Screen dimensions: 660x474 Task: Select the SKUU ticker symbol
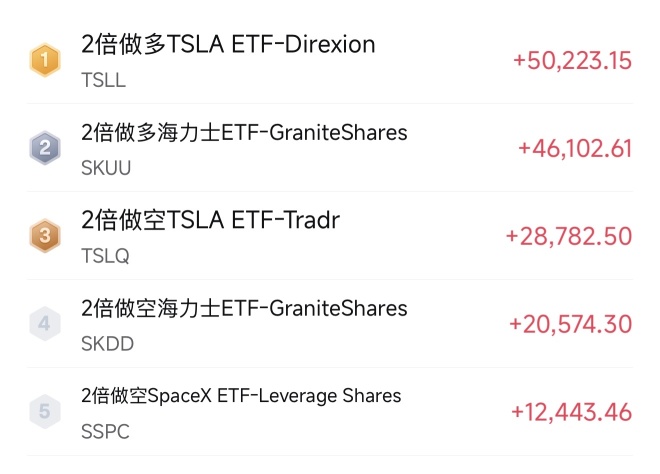point(106,168)
